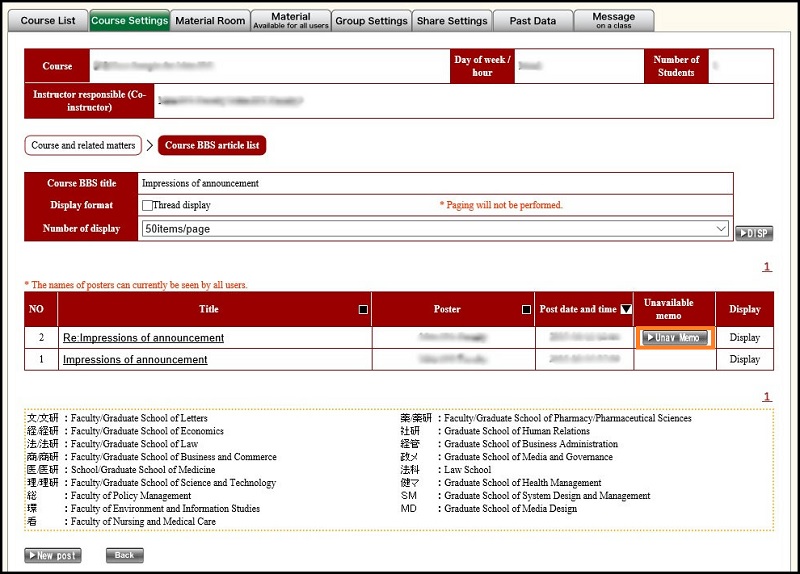Click the sort icon in Poster column

(526, 310)
